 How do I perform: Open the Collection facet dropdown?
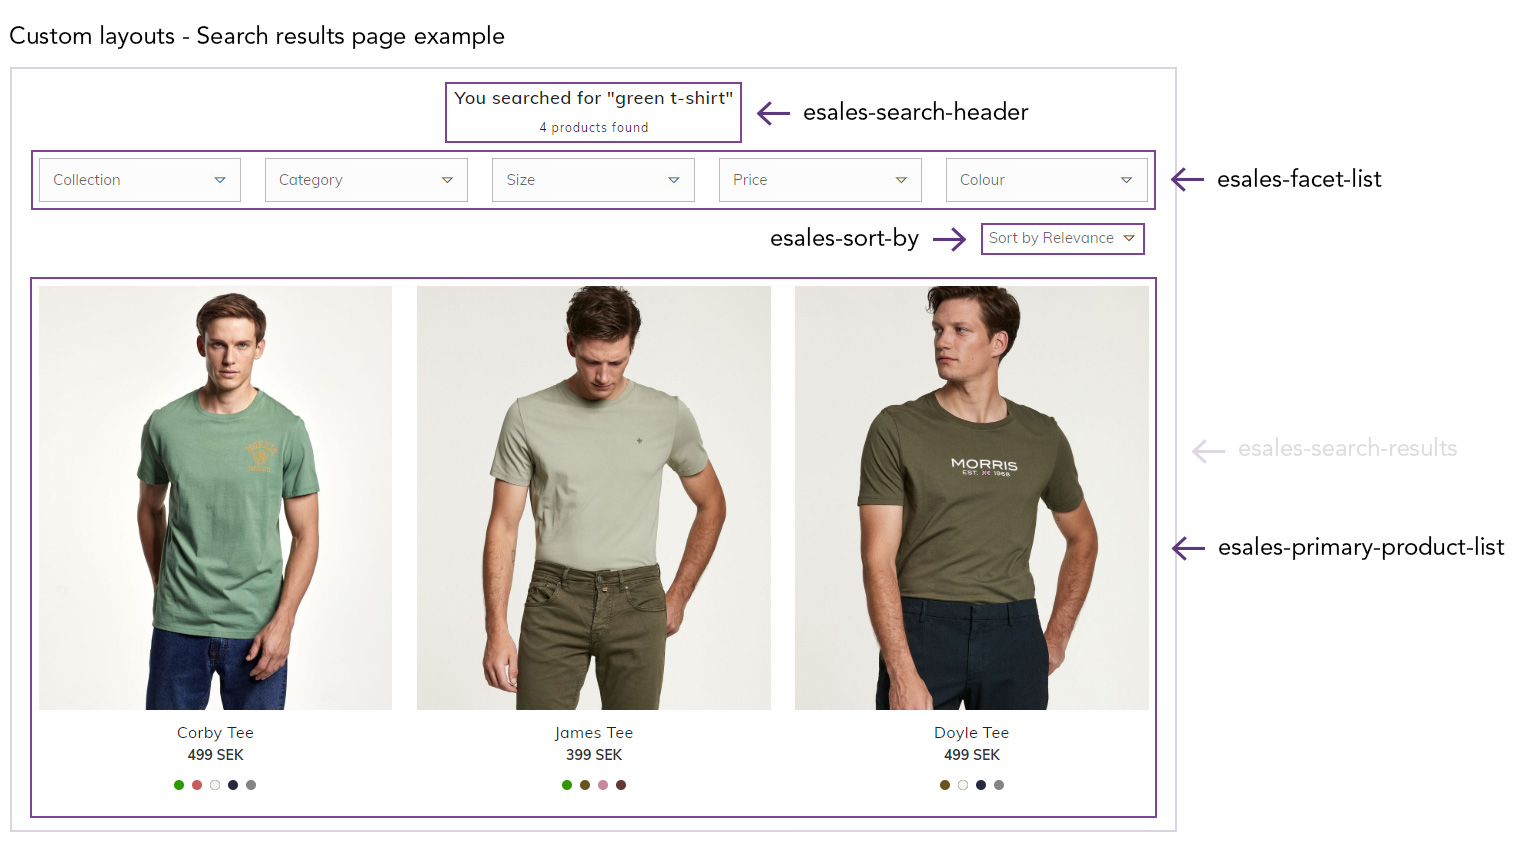point(140,180)
